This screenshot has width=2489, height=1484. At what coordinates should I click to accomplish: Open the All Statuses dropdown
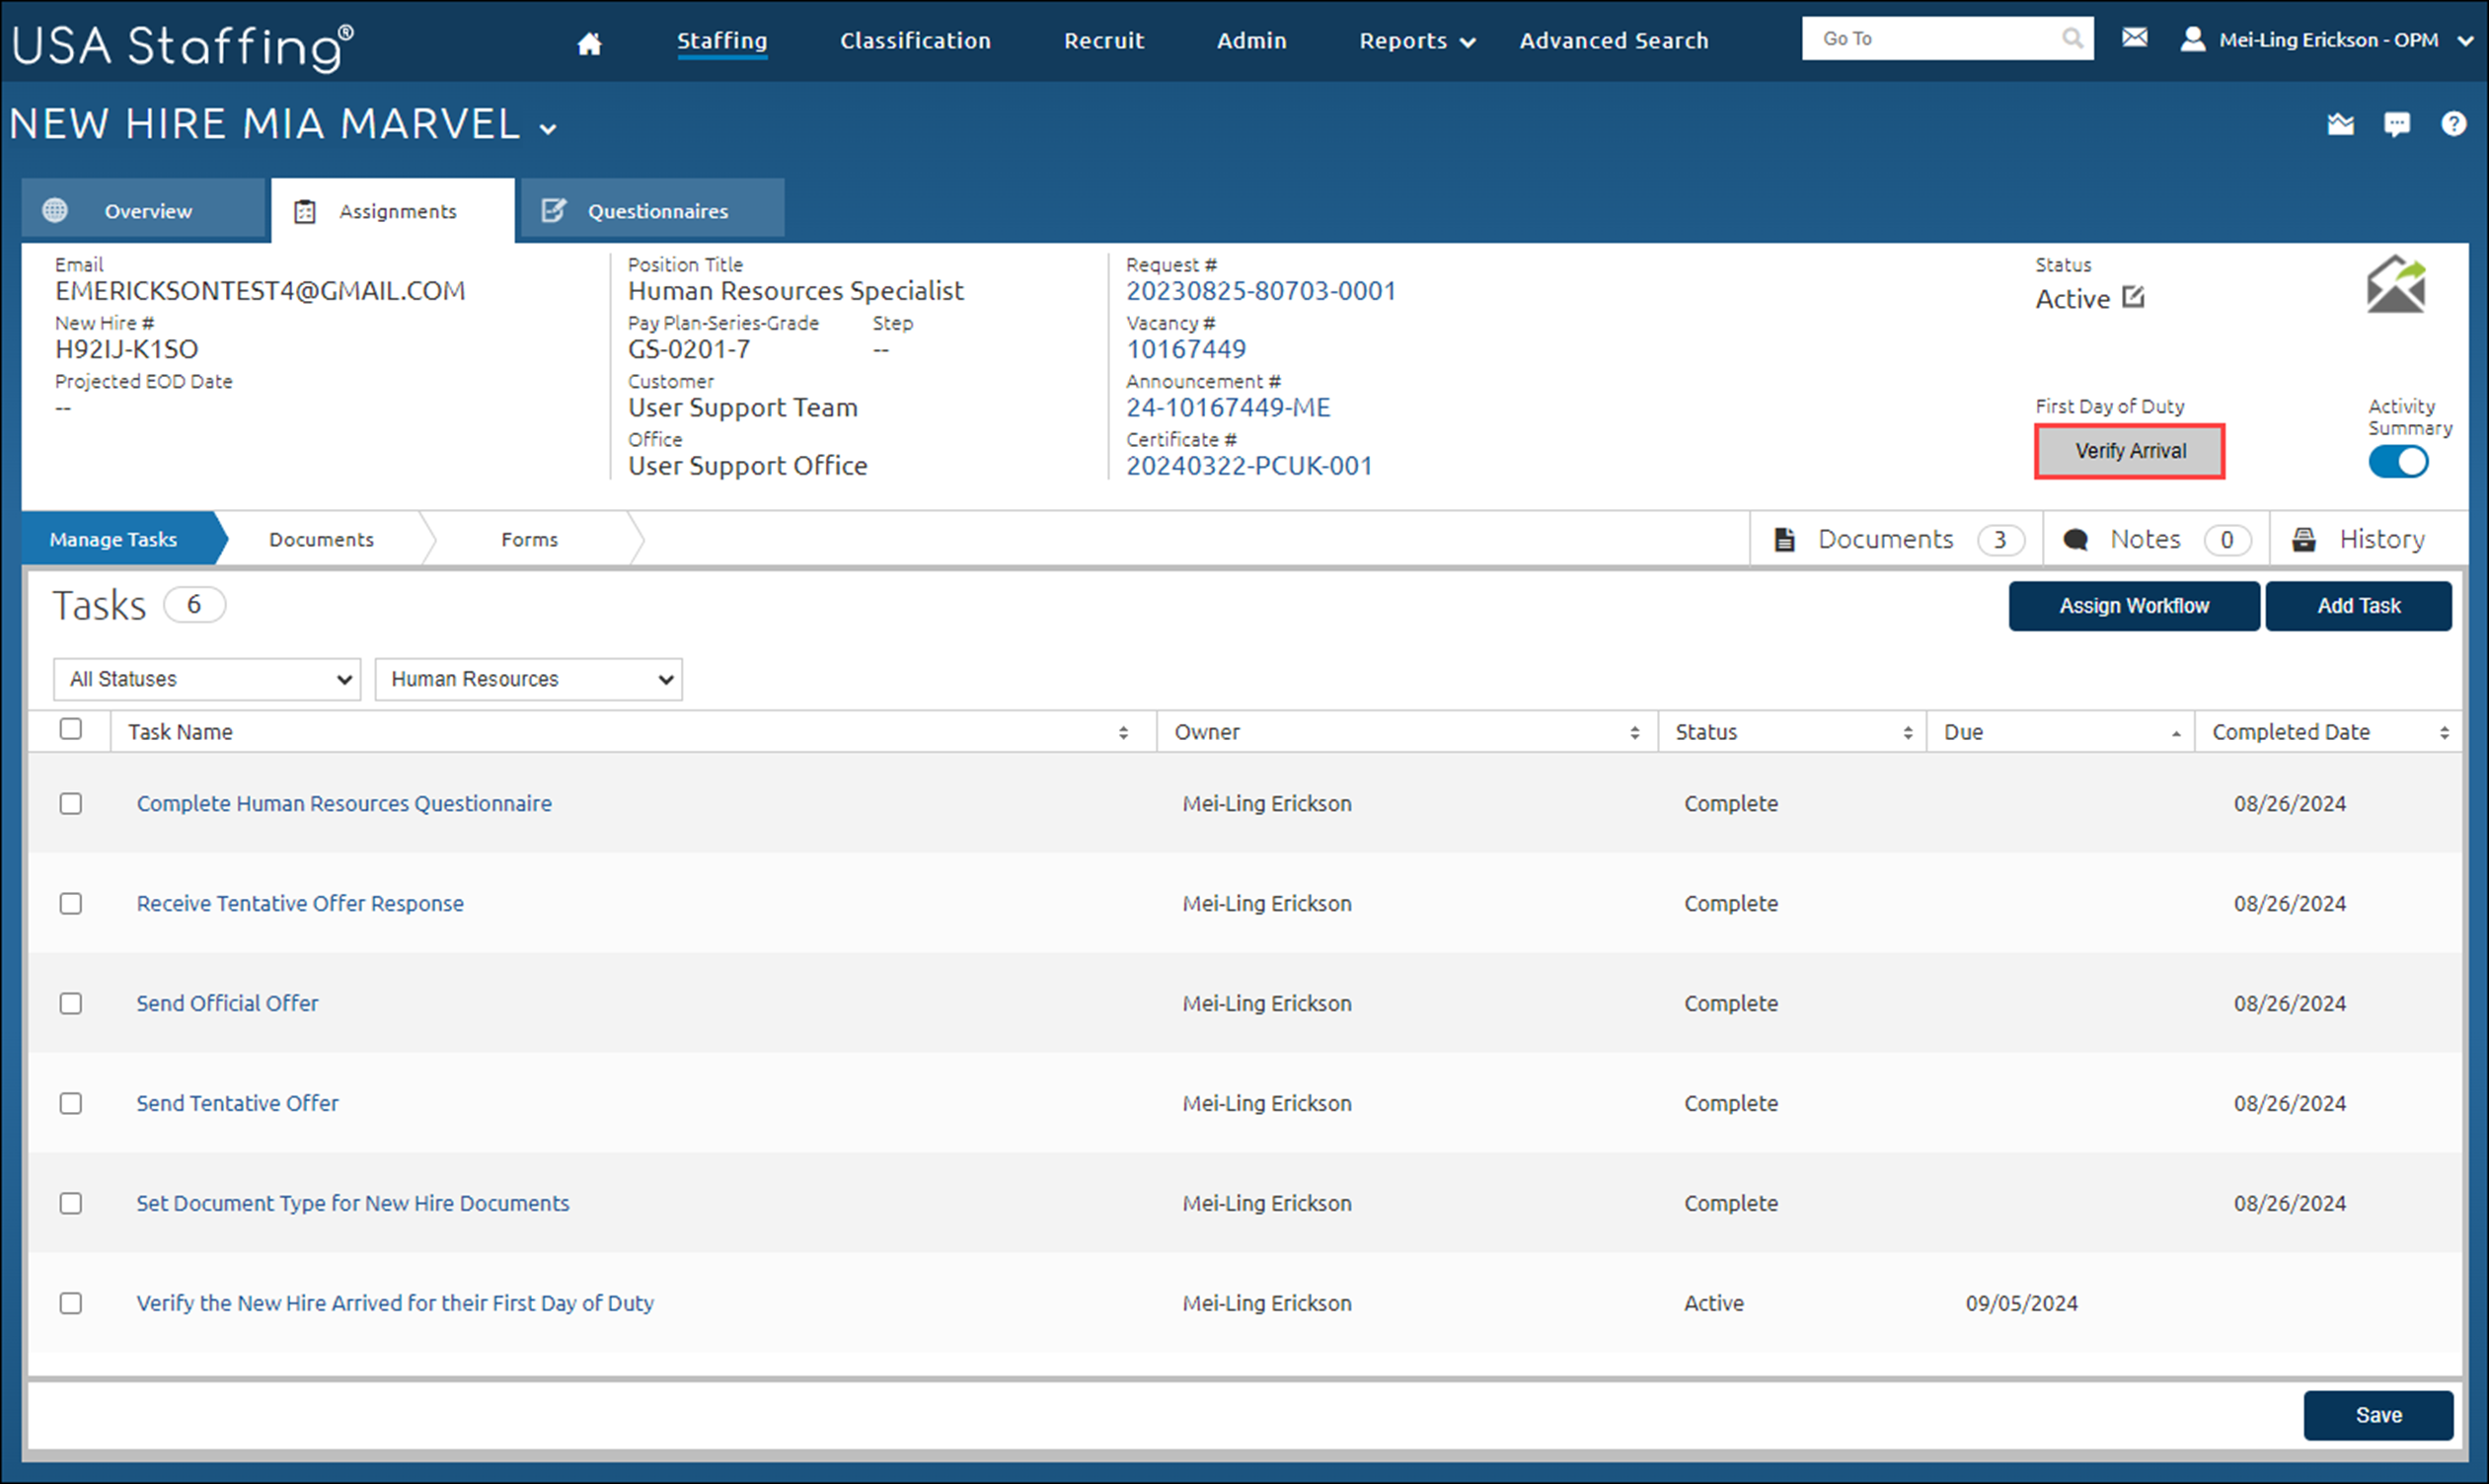tap(207, 679)
